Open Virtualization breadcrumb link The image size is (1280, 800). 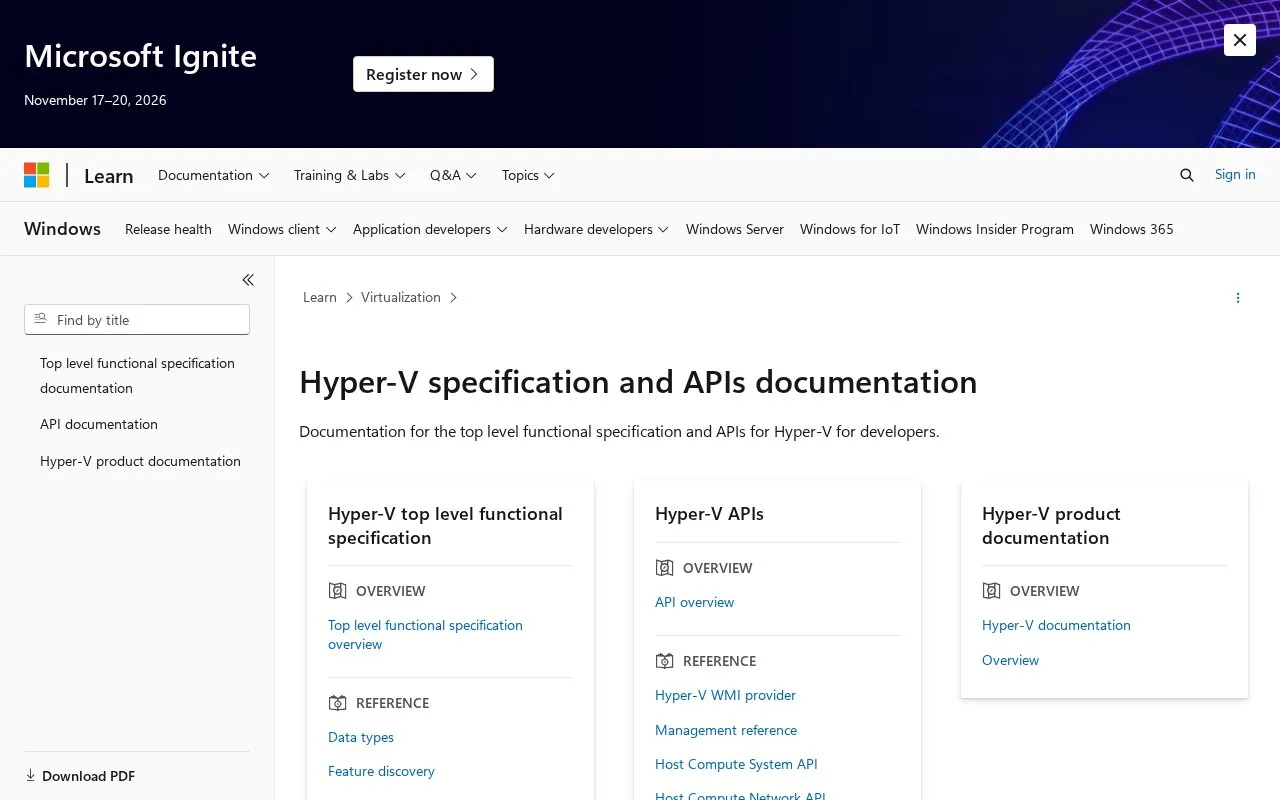(401, 297)
